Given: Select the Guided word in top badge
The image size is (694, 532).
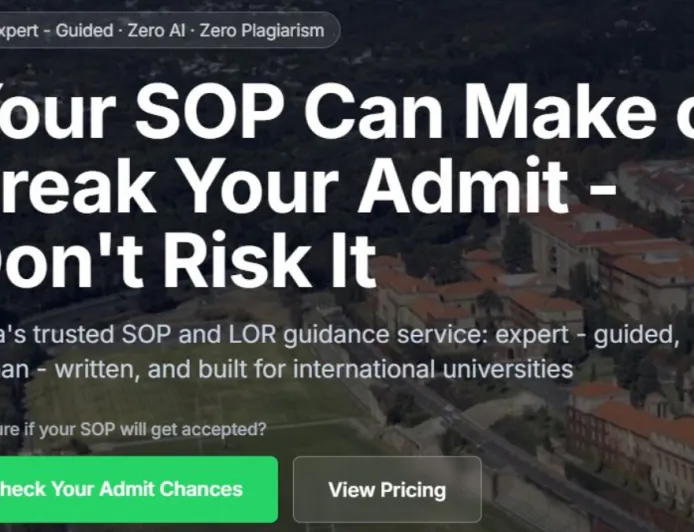Looking at the screenshot, I should click(84, 30).
